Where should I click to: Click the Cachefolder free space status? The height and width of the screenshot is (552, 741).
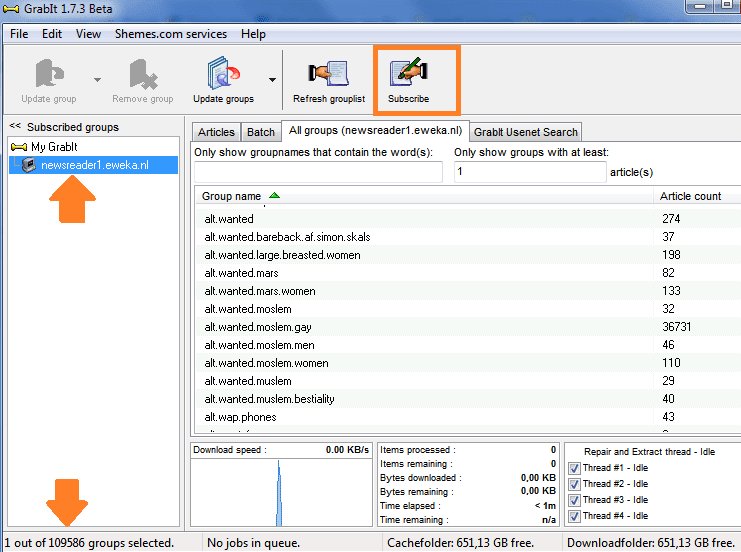coord(460,543)
